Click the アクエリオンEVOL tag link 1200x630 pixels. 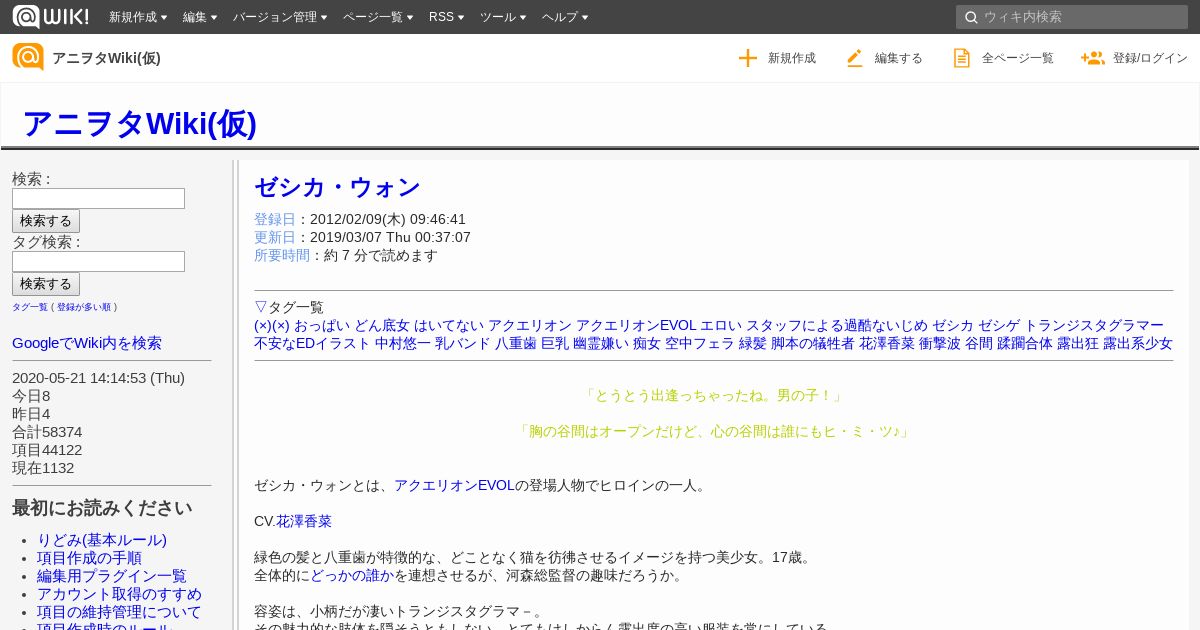click(x=636, y=325)
